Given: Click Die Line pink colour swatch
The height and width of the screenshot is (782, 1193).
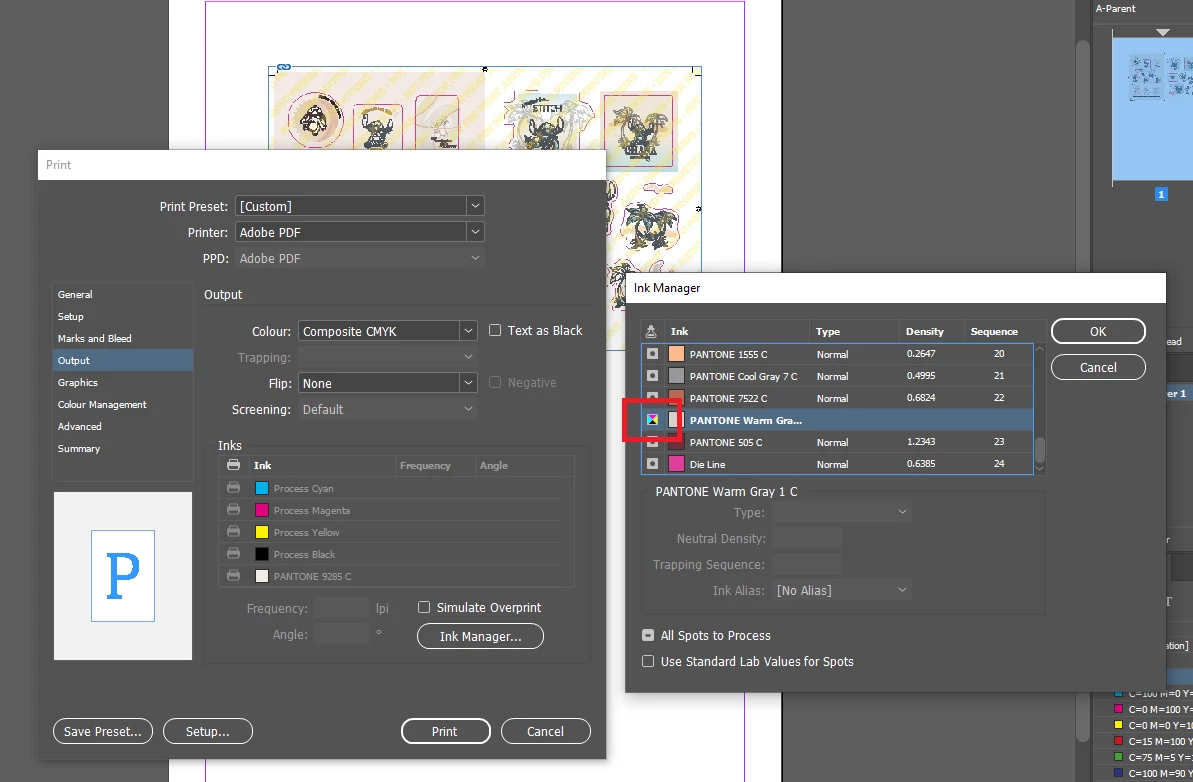Looking at the screenshot, I should (676, 464).
